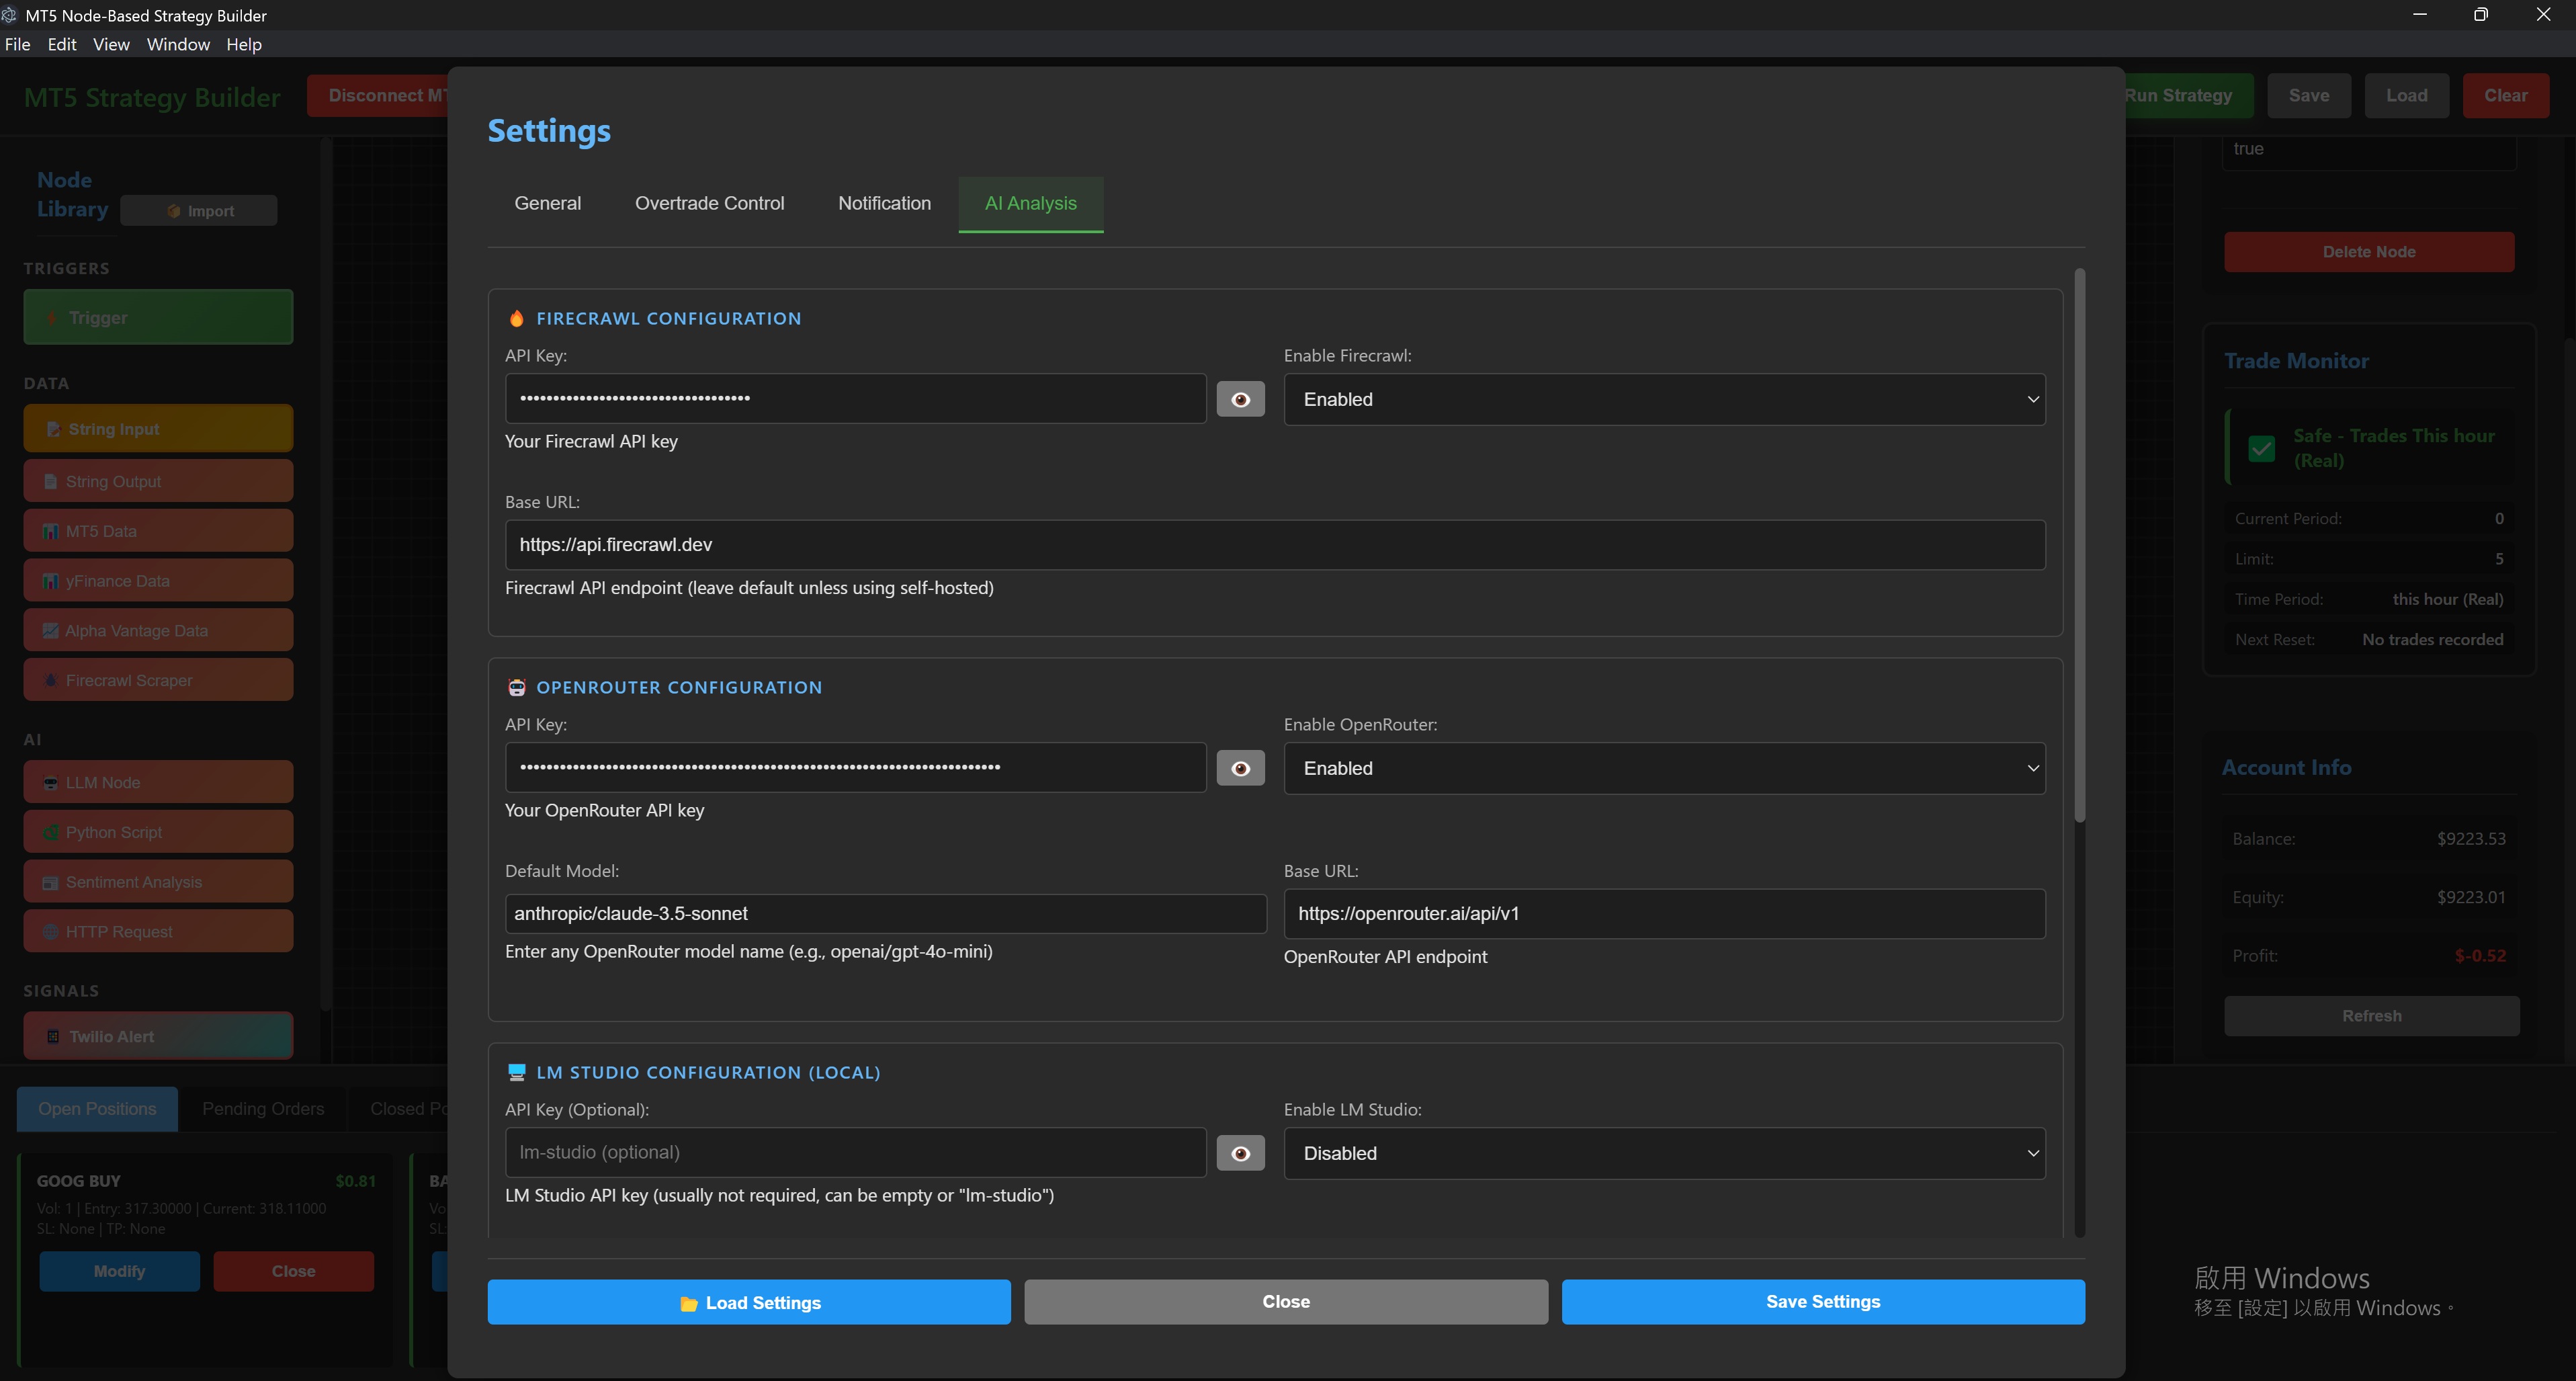
Task: Expand the Enable OpenRouter dropdown
Action: (x=1664, y=768)
